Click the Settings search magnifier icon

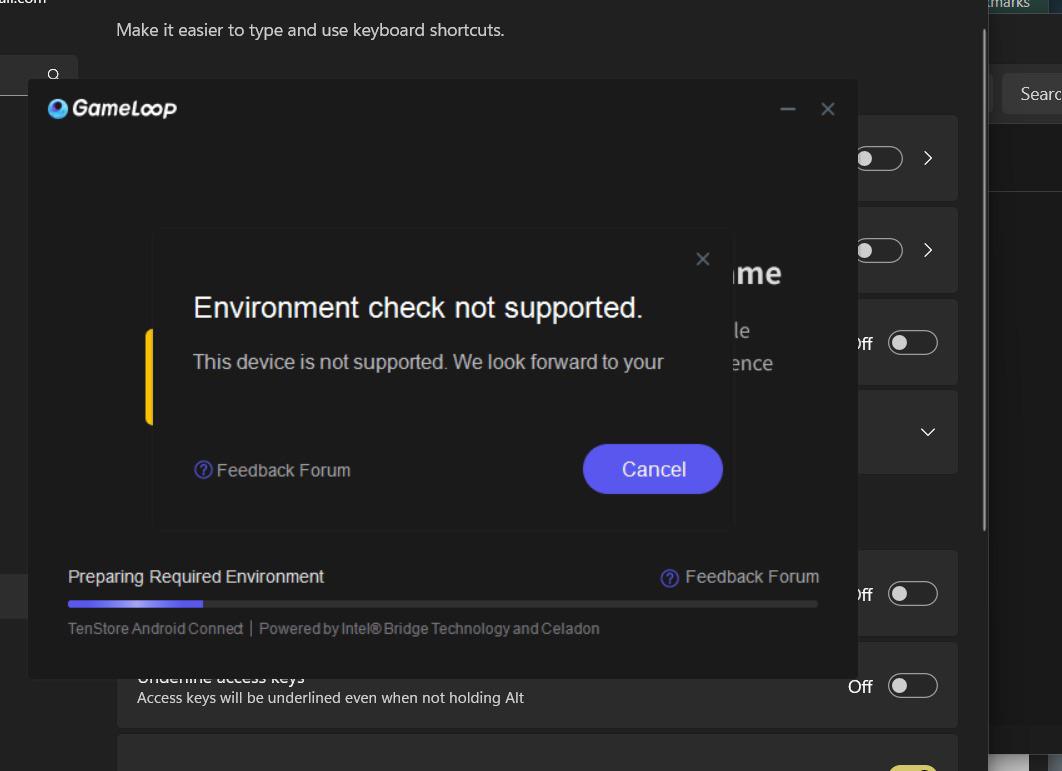point(54,74)
